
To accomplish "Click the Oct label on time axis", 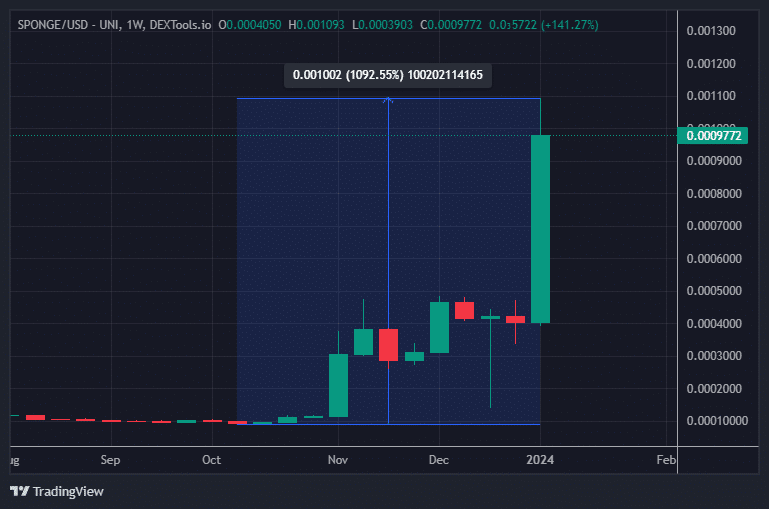I will 211,461.
